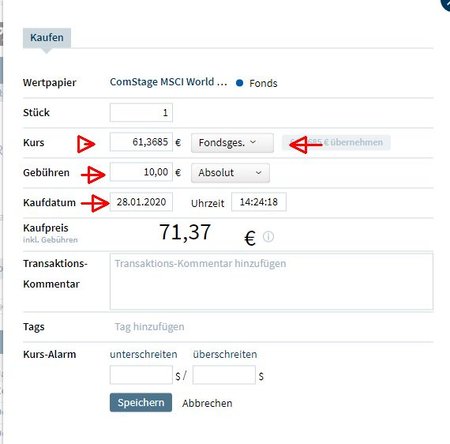
Task: Click the Speichern button
Action: coord(141,403)
